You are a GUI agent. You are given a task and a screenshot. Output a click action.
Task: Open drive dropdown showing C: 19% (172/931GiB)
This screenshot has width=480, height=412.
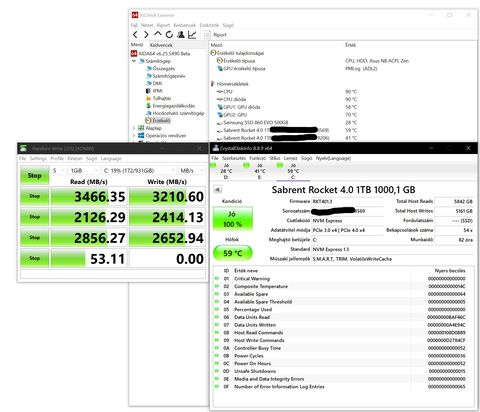(x=139, y=170)
